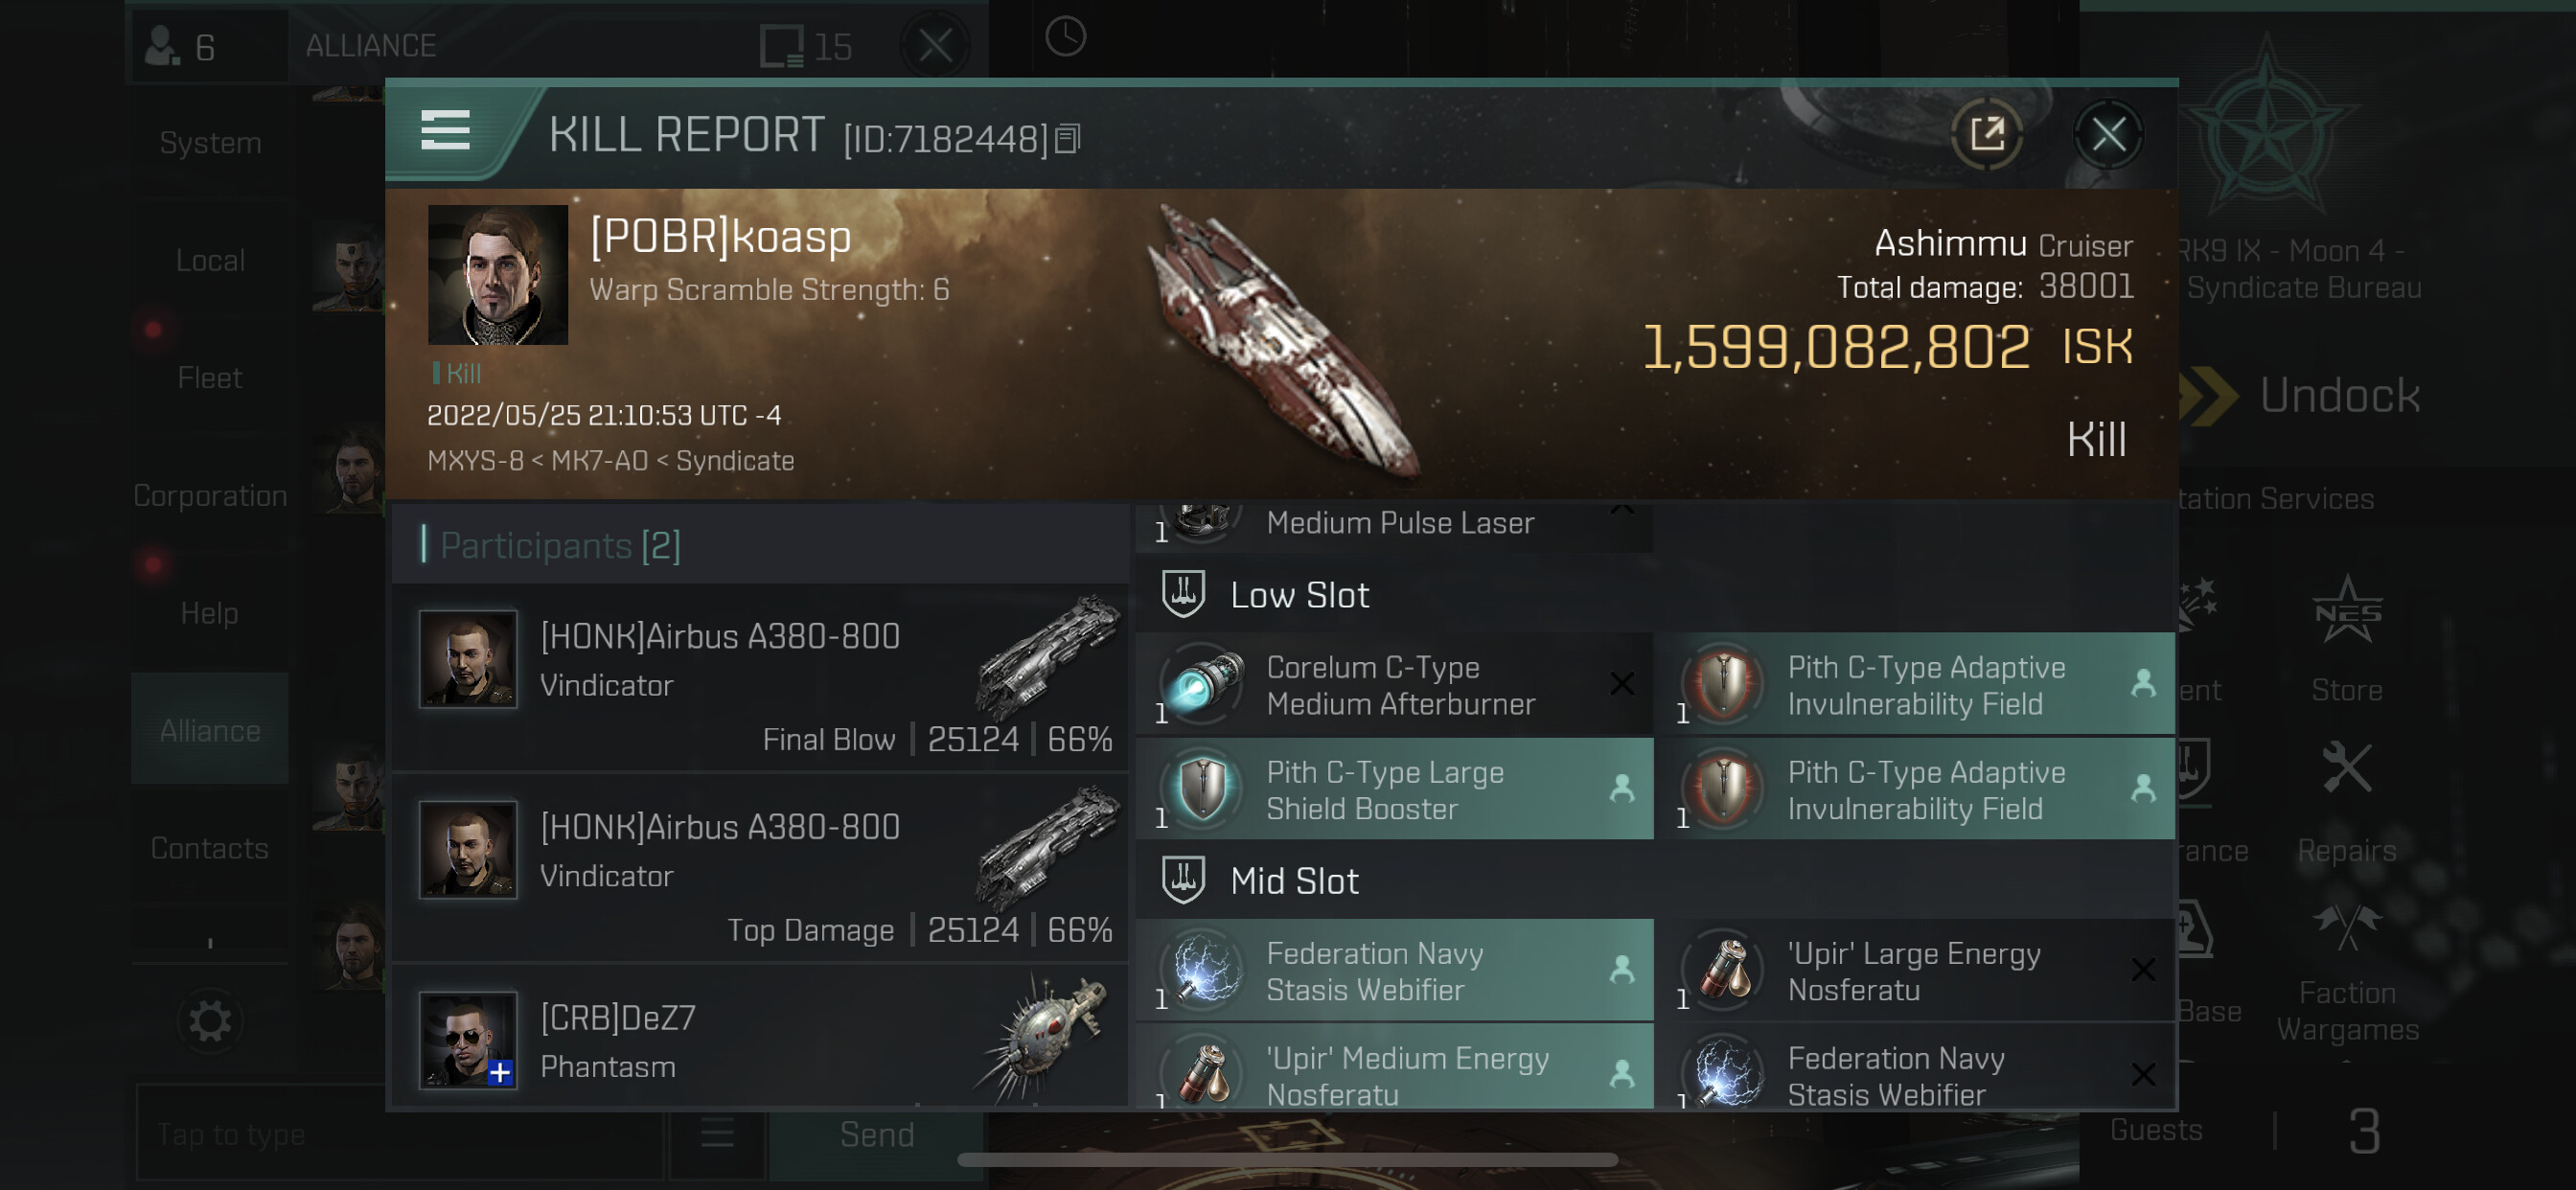Open the Fleet chat channel
Screen dimensions: 2576x1190
coord(209,377)
